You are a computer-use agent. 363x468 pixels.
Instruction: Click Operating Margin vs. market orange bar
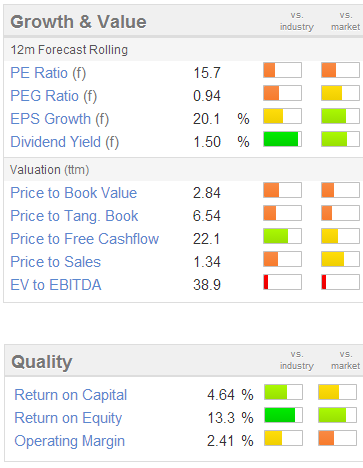[x=337, y=438]
